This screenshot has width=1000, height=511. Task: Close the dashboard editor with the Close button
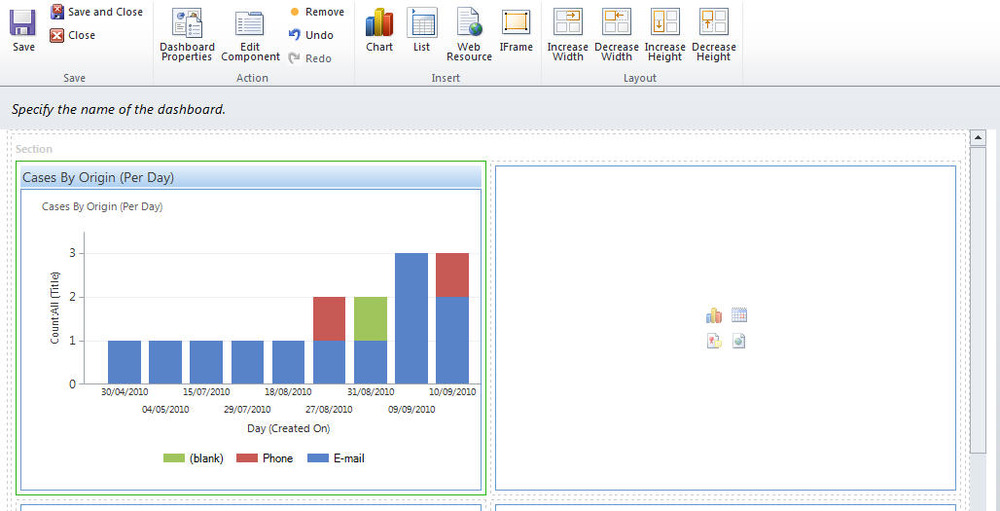coord(73,35)
